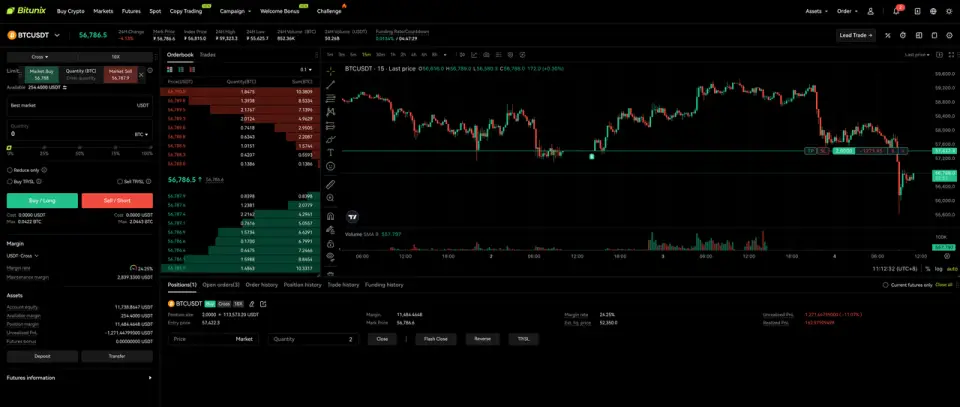
Task: Switch to the Trades tab
Action: tap(207, 54)
